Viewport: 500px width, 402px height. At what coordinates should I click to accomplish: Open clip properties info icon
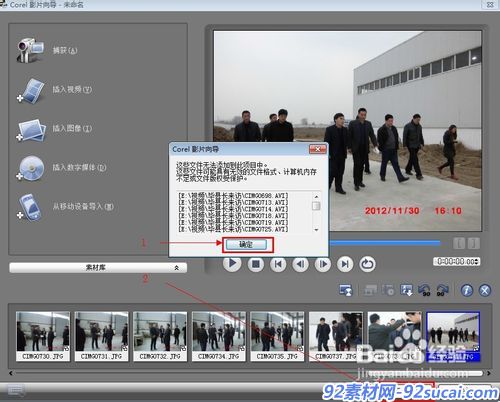click(x=467, y=290)
